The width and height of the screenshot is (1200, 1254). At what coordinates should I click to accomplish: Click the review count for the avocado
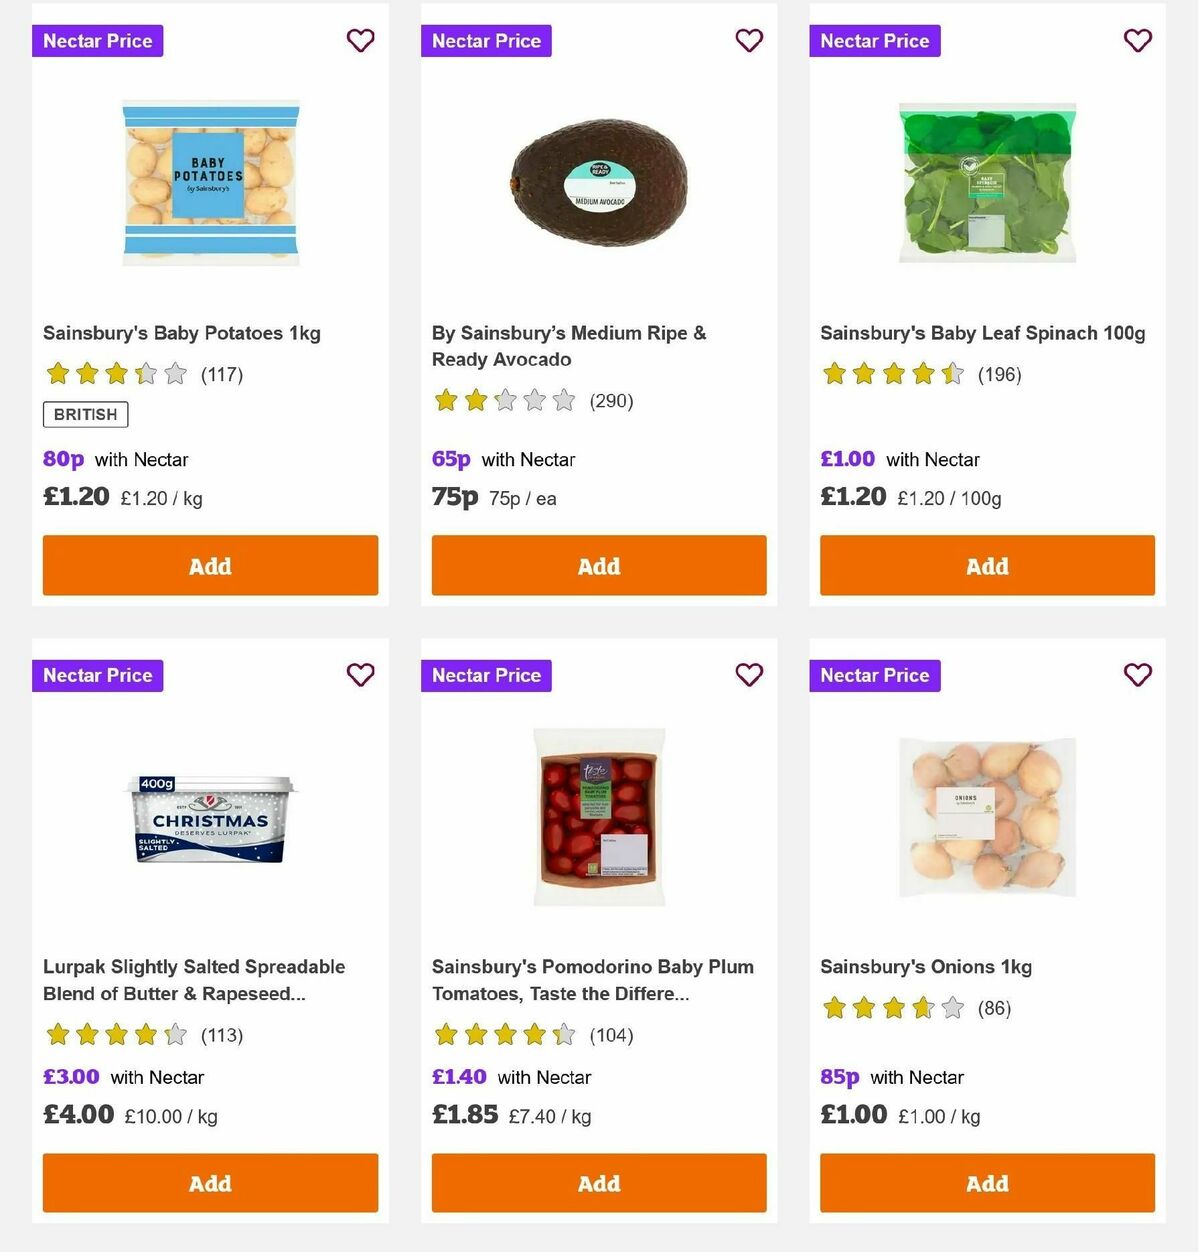click(611, 400)
